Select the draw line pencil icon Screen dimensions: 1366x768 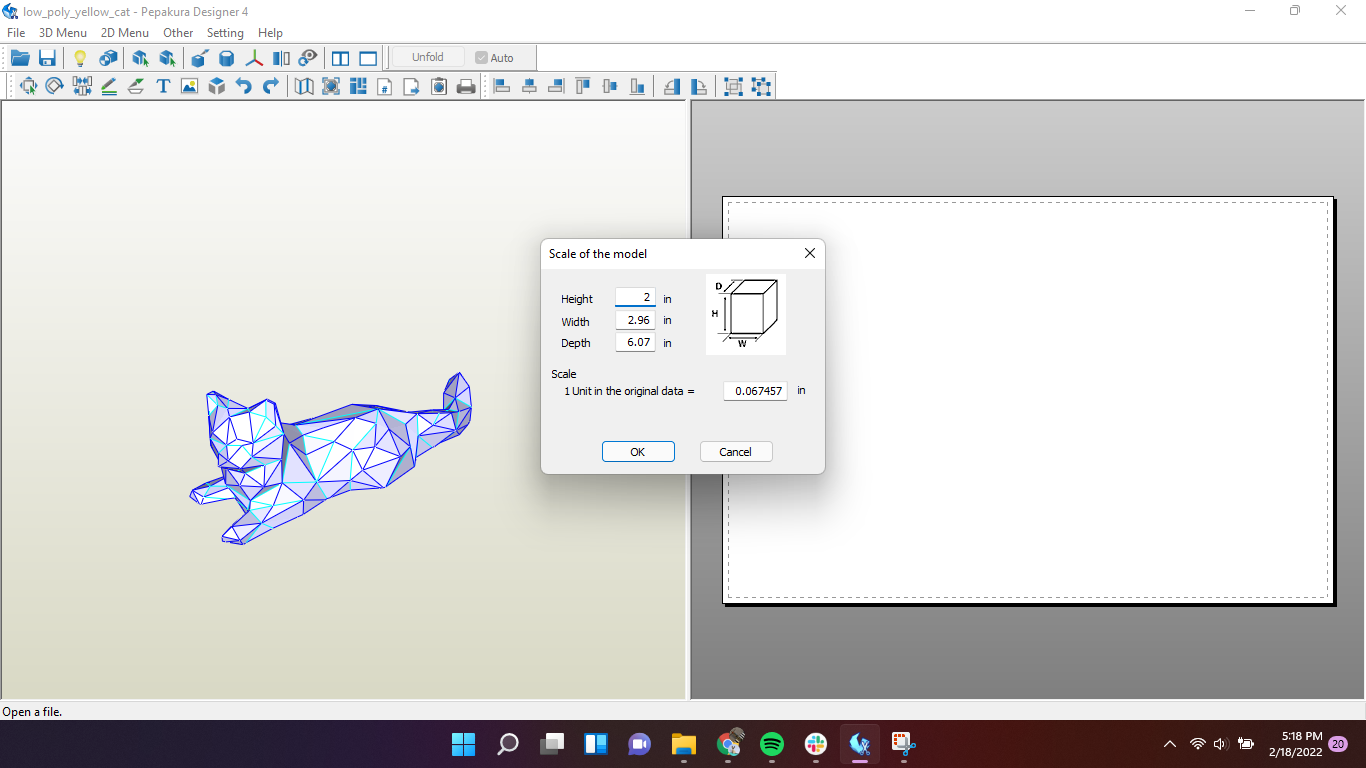tap(108, 86)
